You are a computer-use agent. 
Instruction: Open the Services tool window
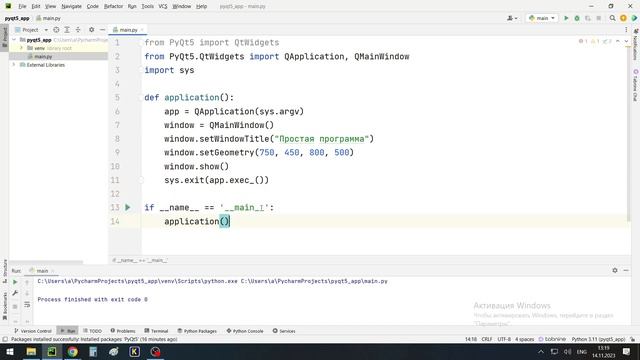click(284, 331)
